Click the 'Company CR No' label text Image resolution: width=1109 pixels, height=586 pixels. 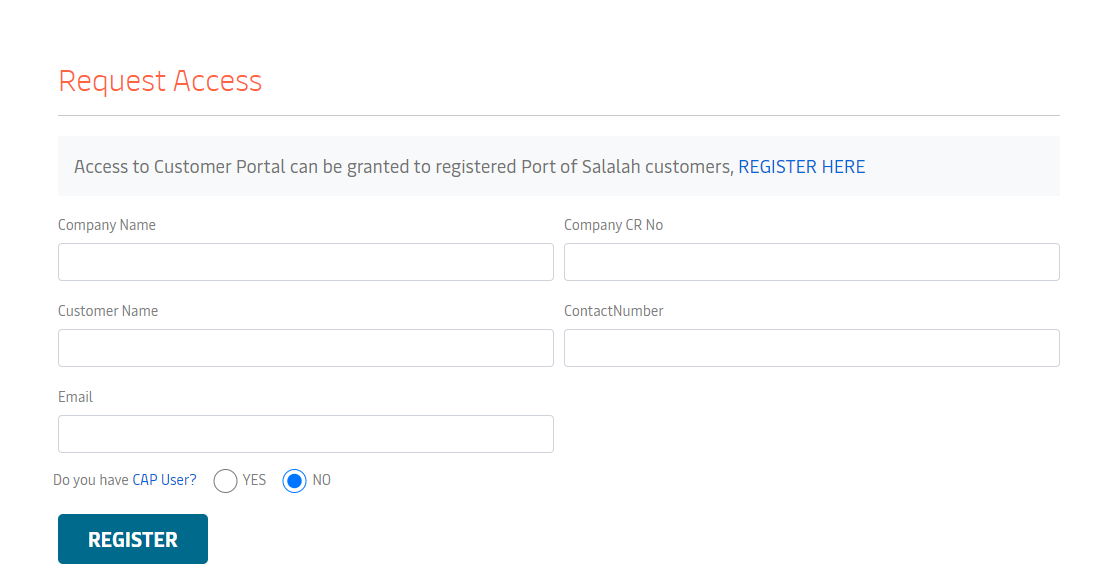(x=613, y=225)
